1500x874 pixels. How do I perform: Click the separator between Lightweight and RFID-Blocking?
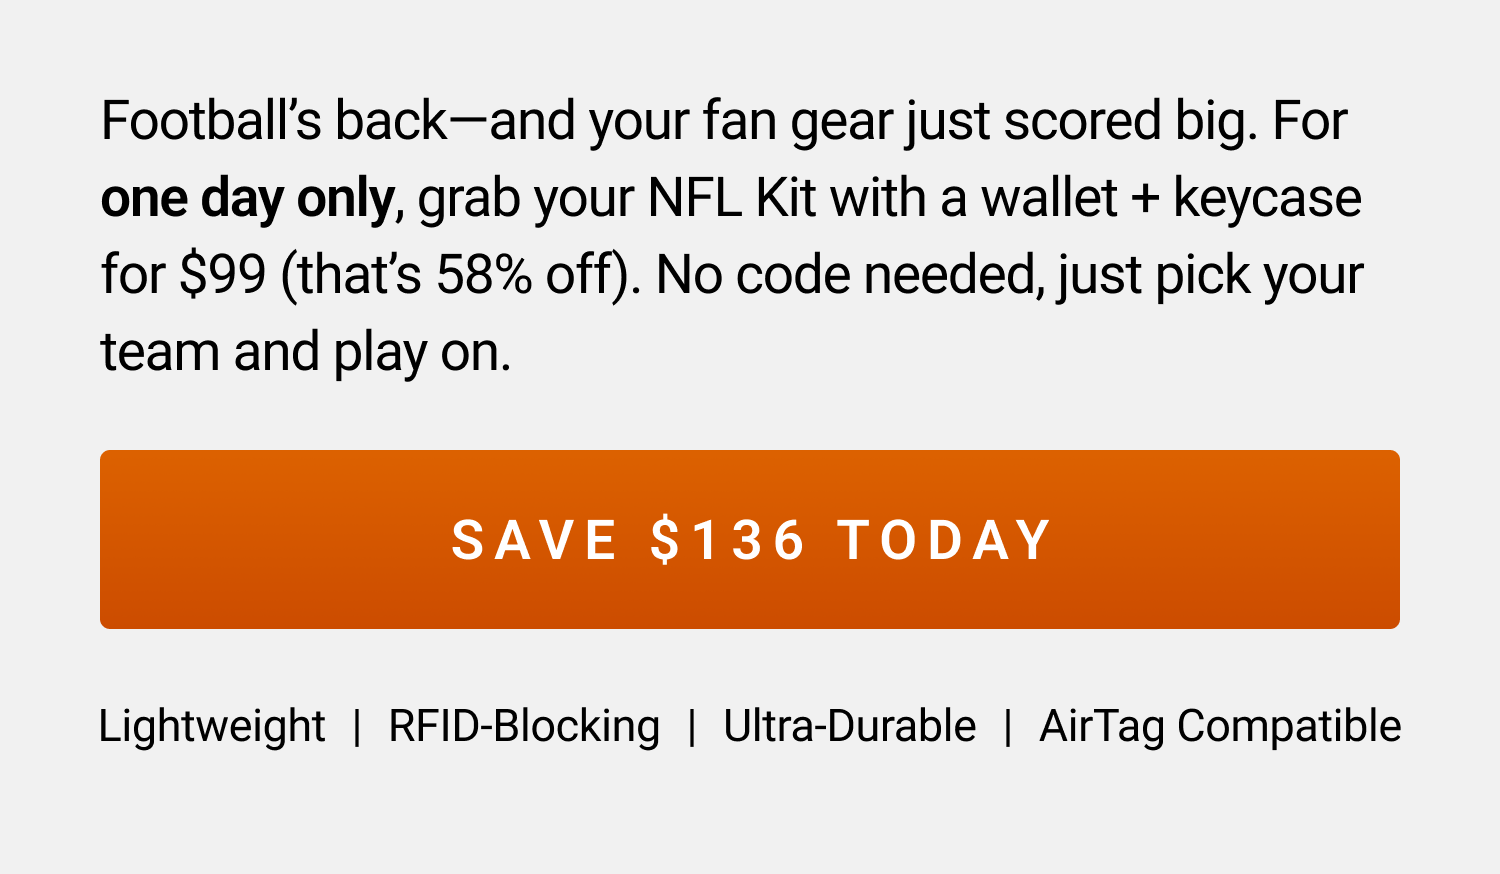[359, 726]
